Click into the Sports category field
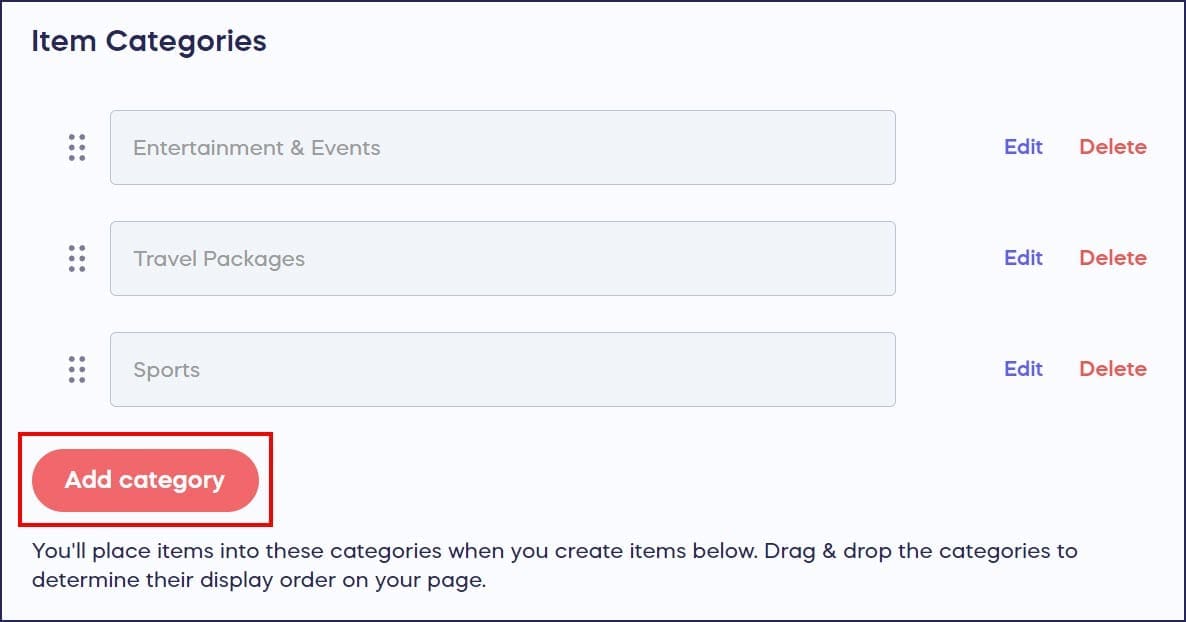This screenshot has width=1186, height=622. tap(600, 370)
